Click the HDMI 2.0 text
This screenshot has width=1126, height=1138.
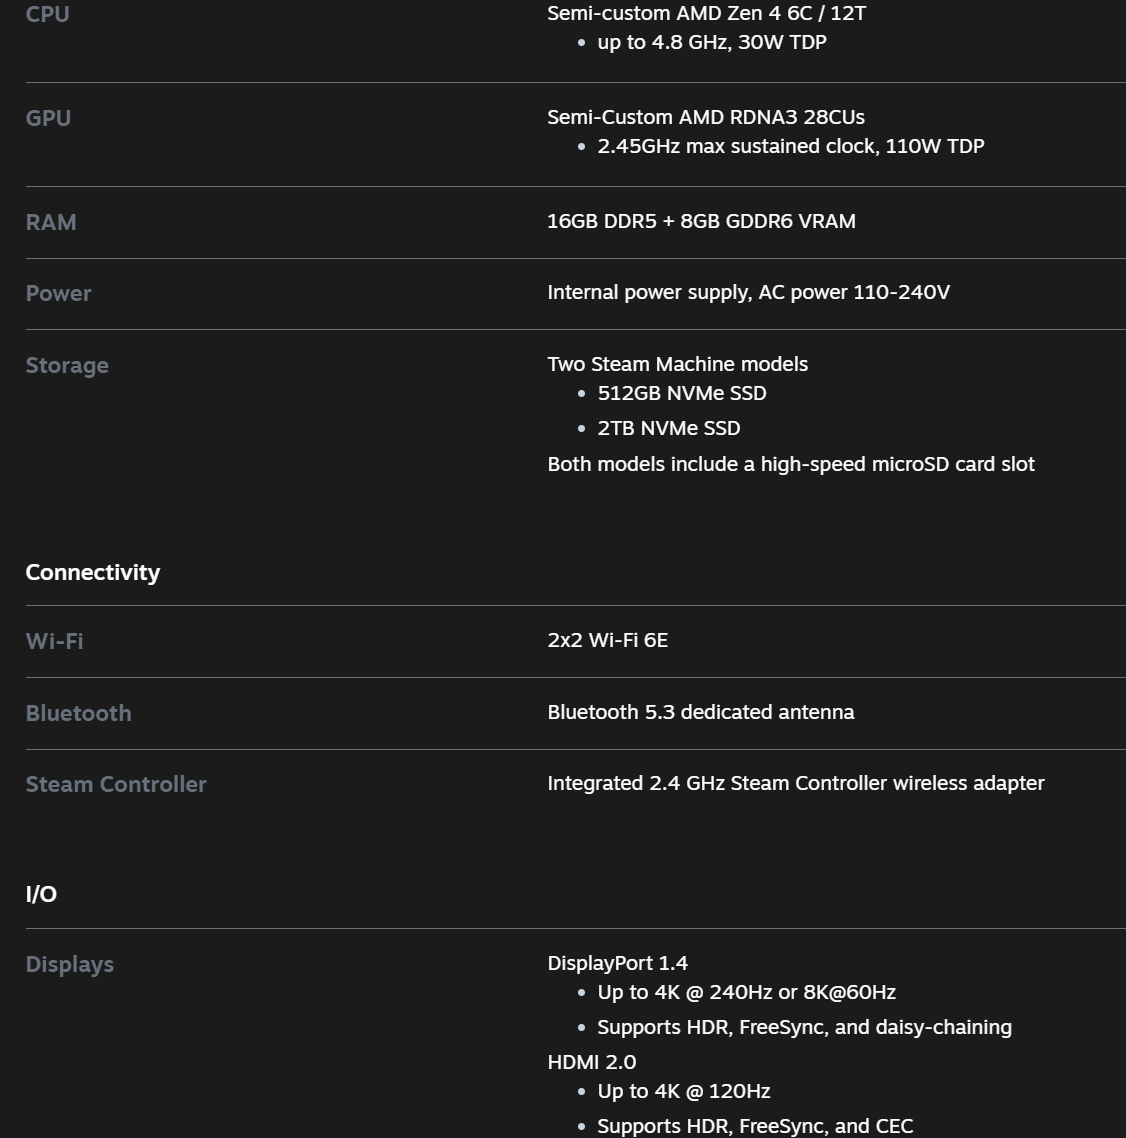(x=591, y=1062)
